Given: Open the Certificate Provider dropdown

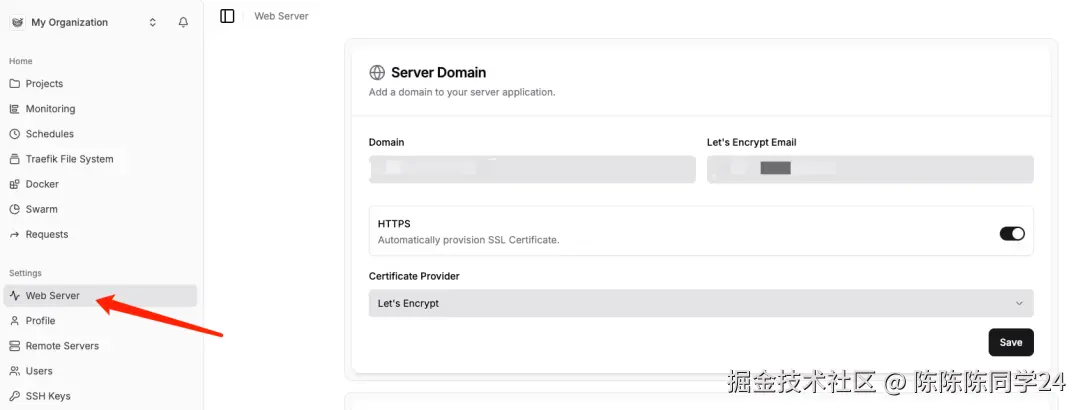Looking at the screenshot, I should 700,303.
